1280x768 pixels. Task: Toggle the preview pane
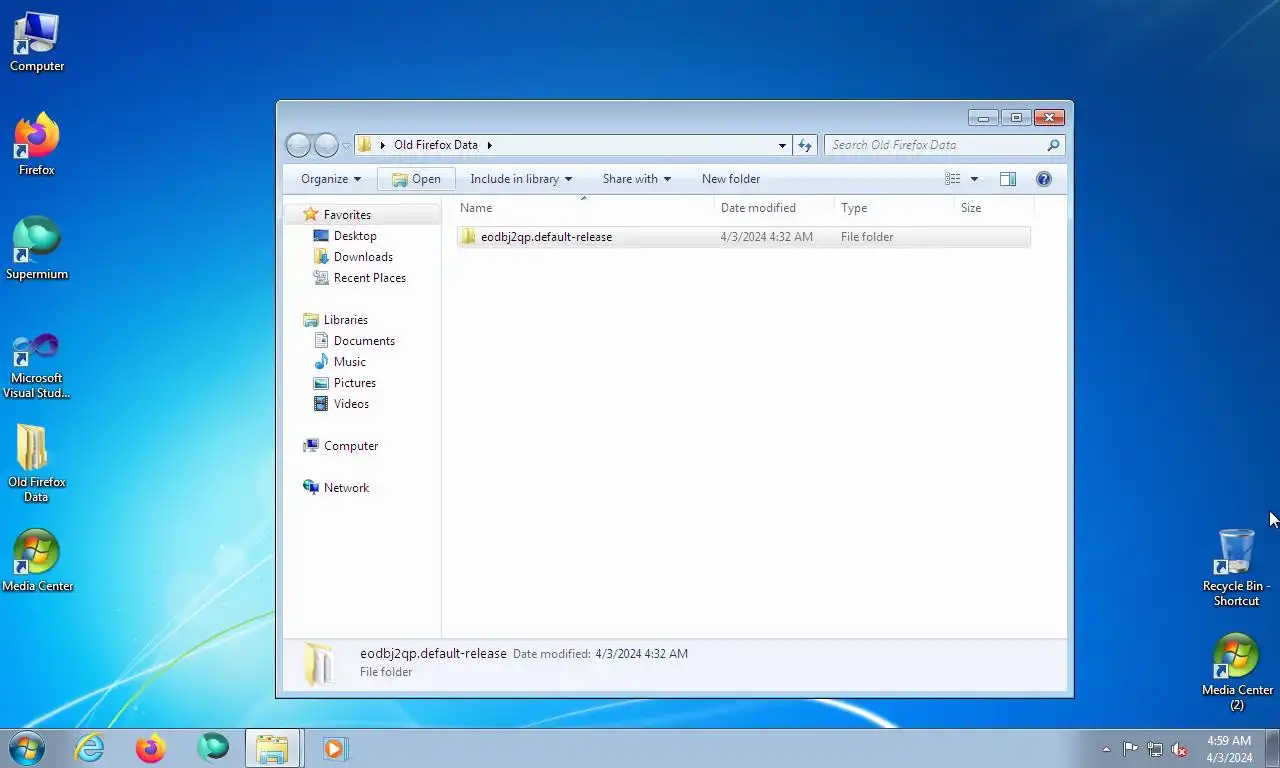click(x=1008, y=179)
